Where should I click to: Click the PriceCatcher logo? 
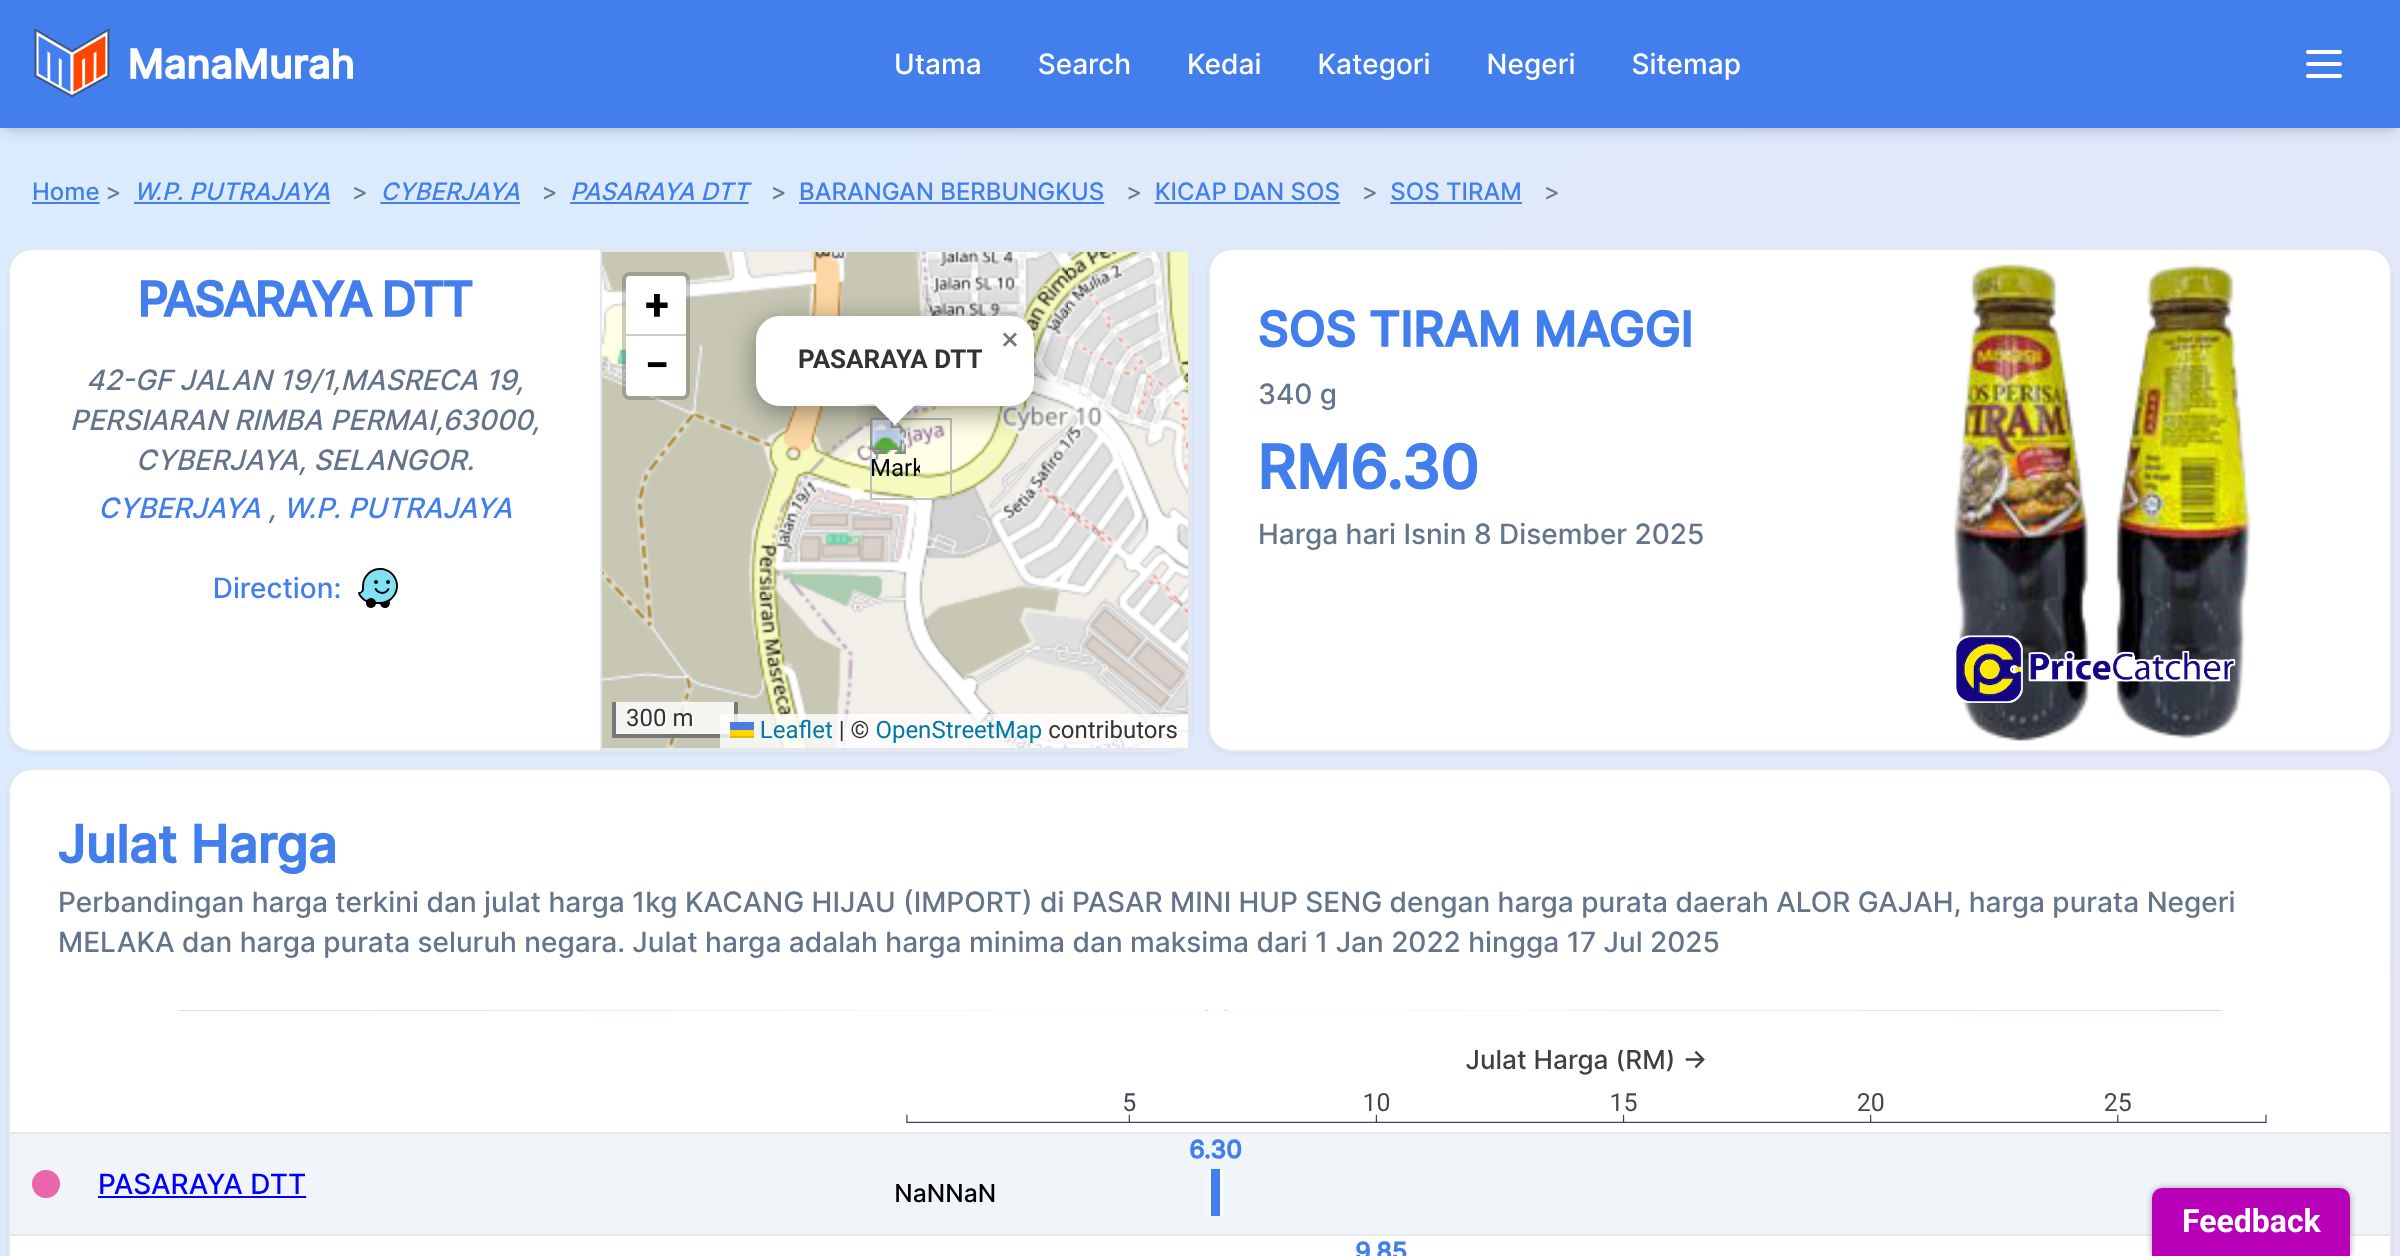pyautogui.click(x=2094, y=668)
